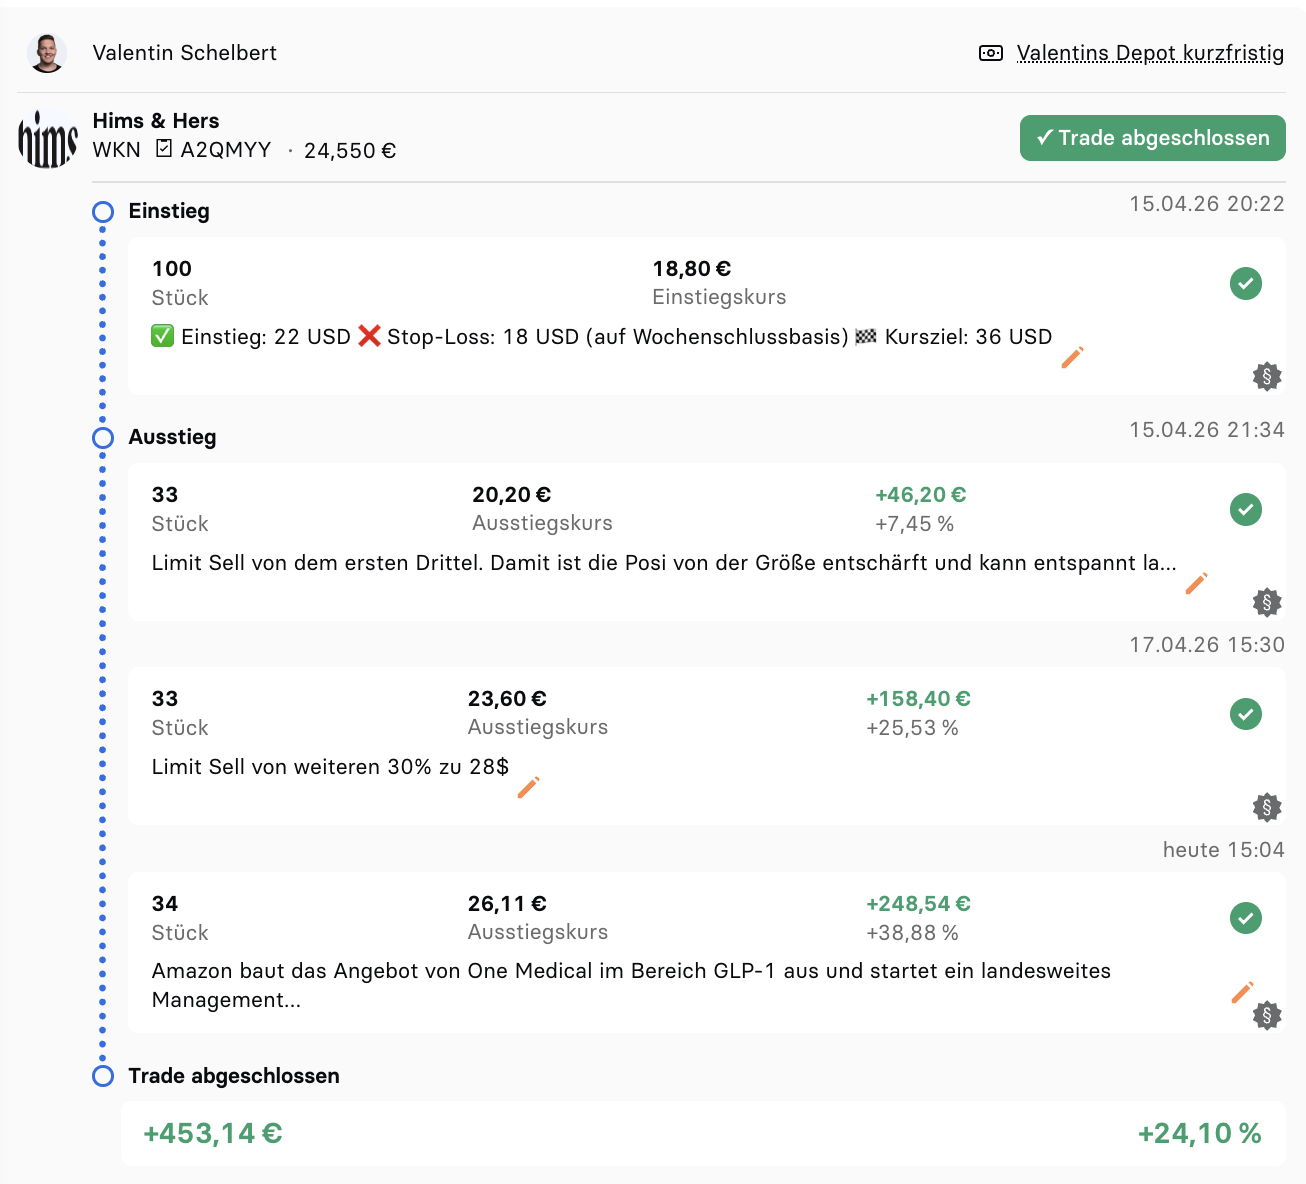Open Valentin Schelbert's profile avatar
The image size is (1306, 1184).
click(47, 53)
